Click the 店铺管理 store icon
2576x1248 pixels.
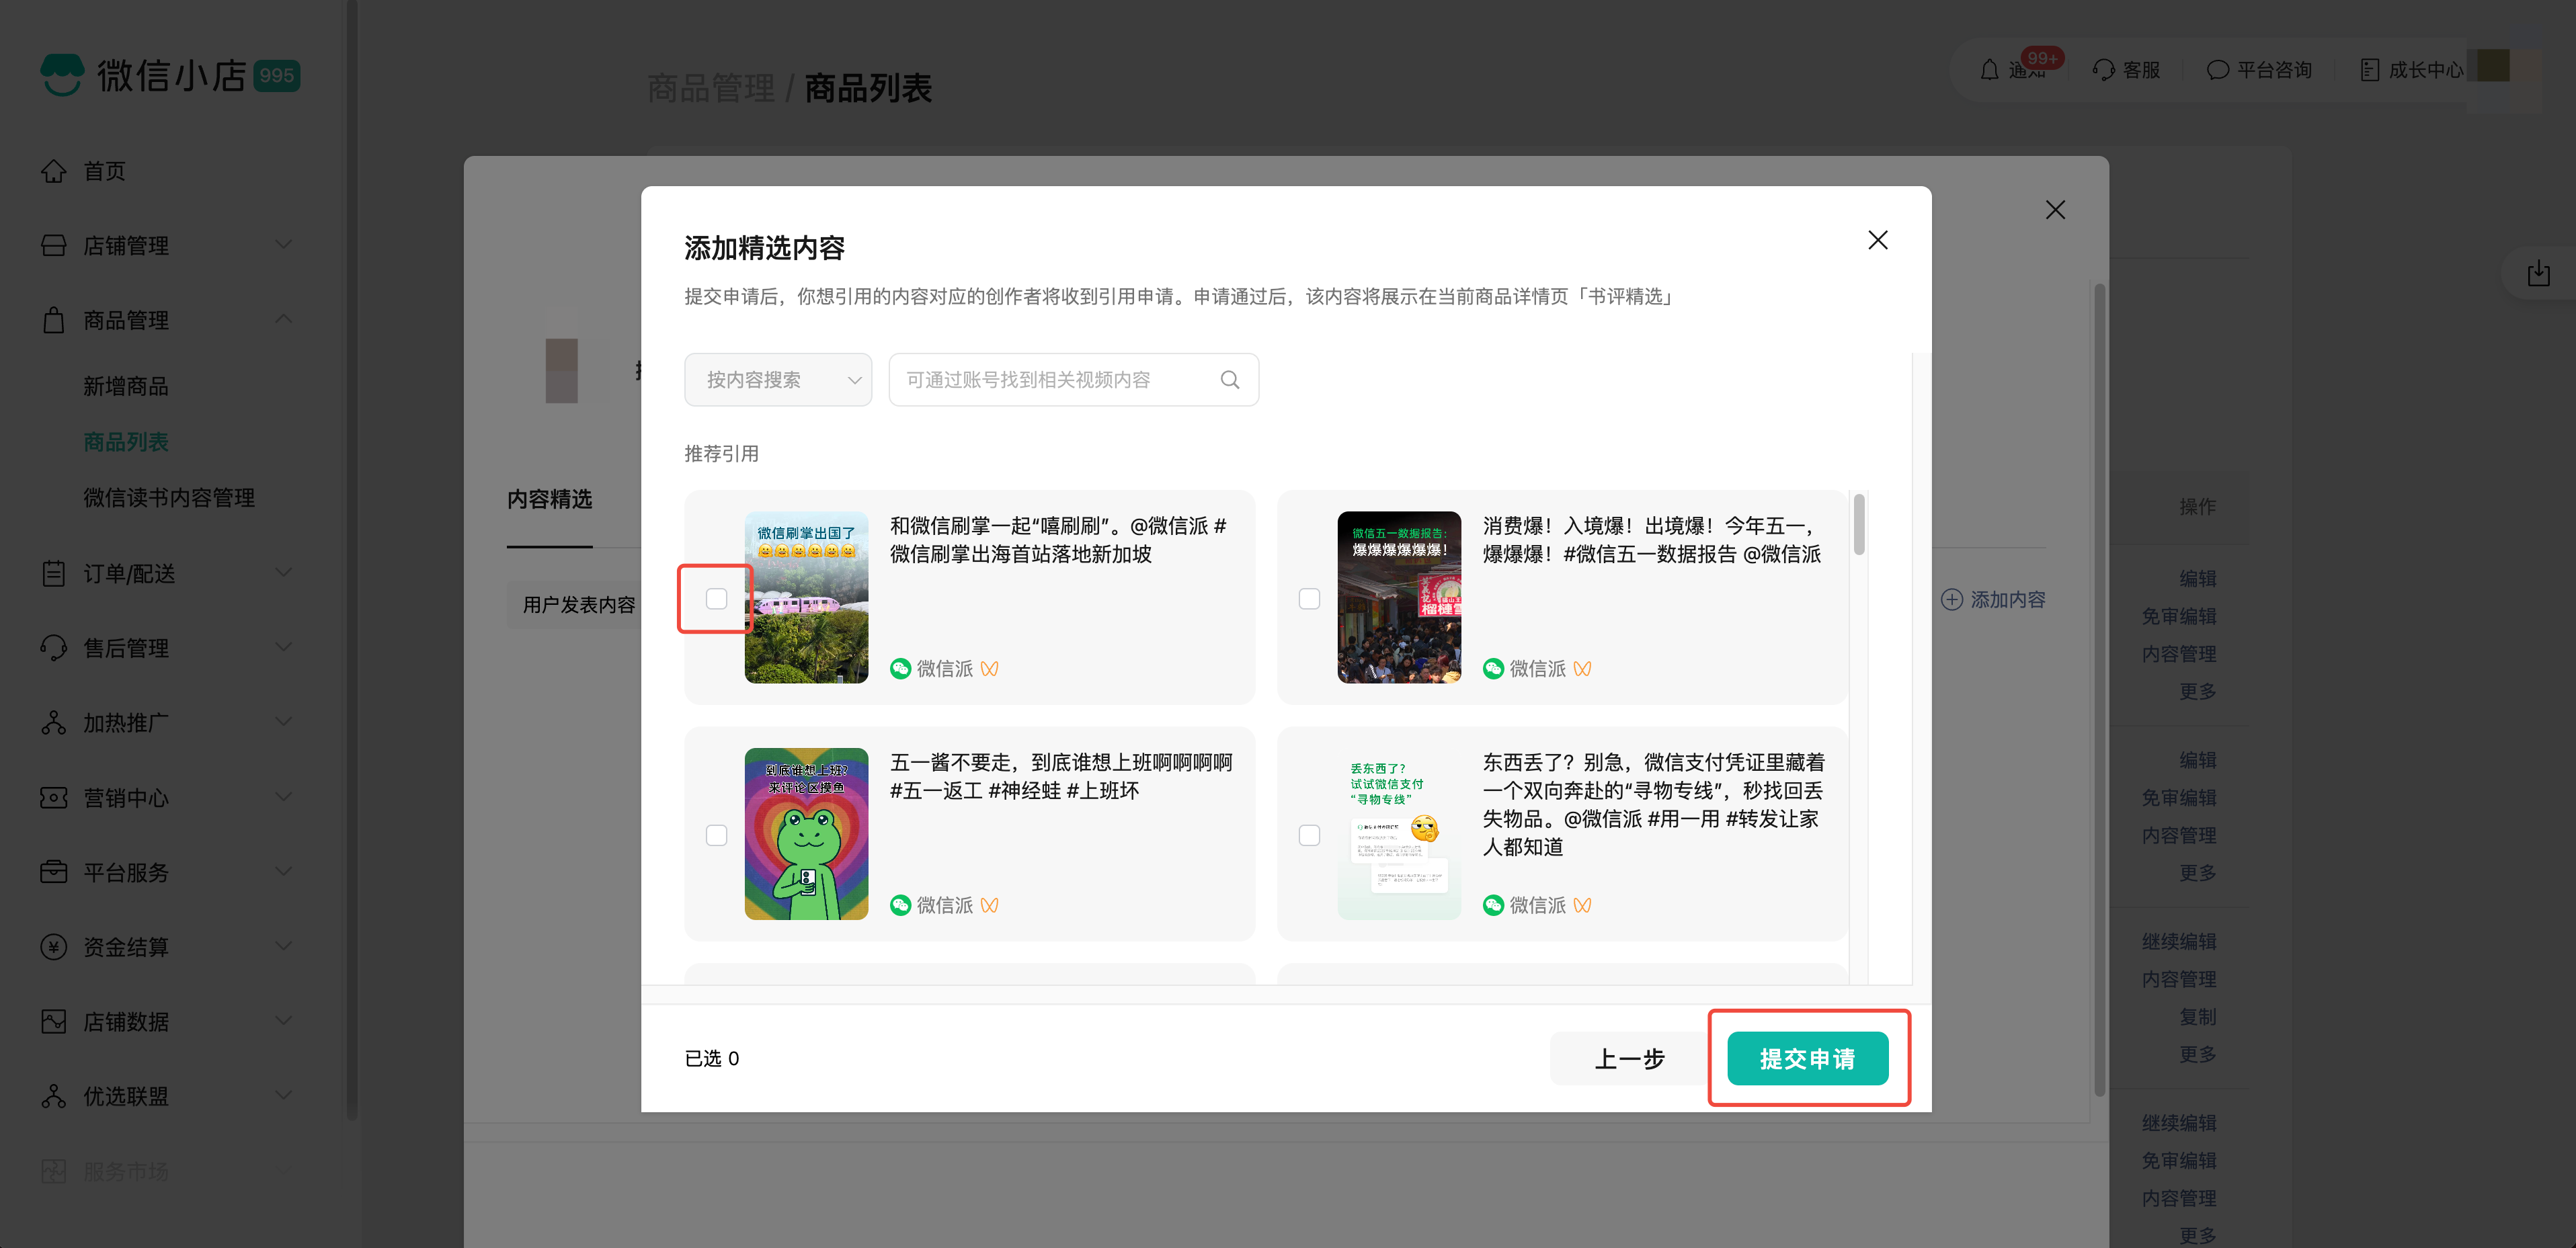[x=54, y=245]
